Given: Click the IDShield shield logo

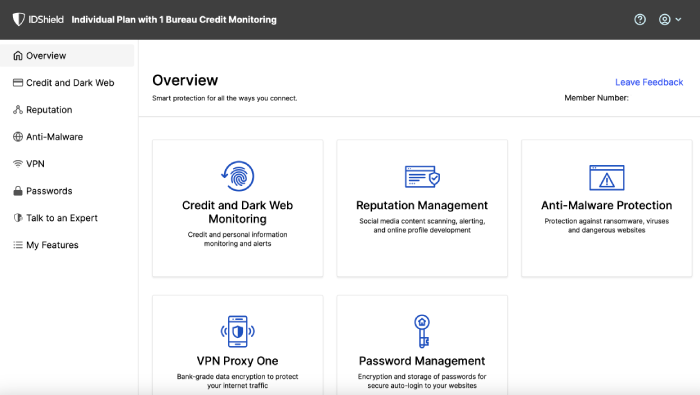Looking at the screenshot, I should pyautogui.click(x=18, y=19).
